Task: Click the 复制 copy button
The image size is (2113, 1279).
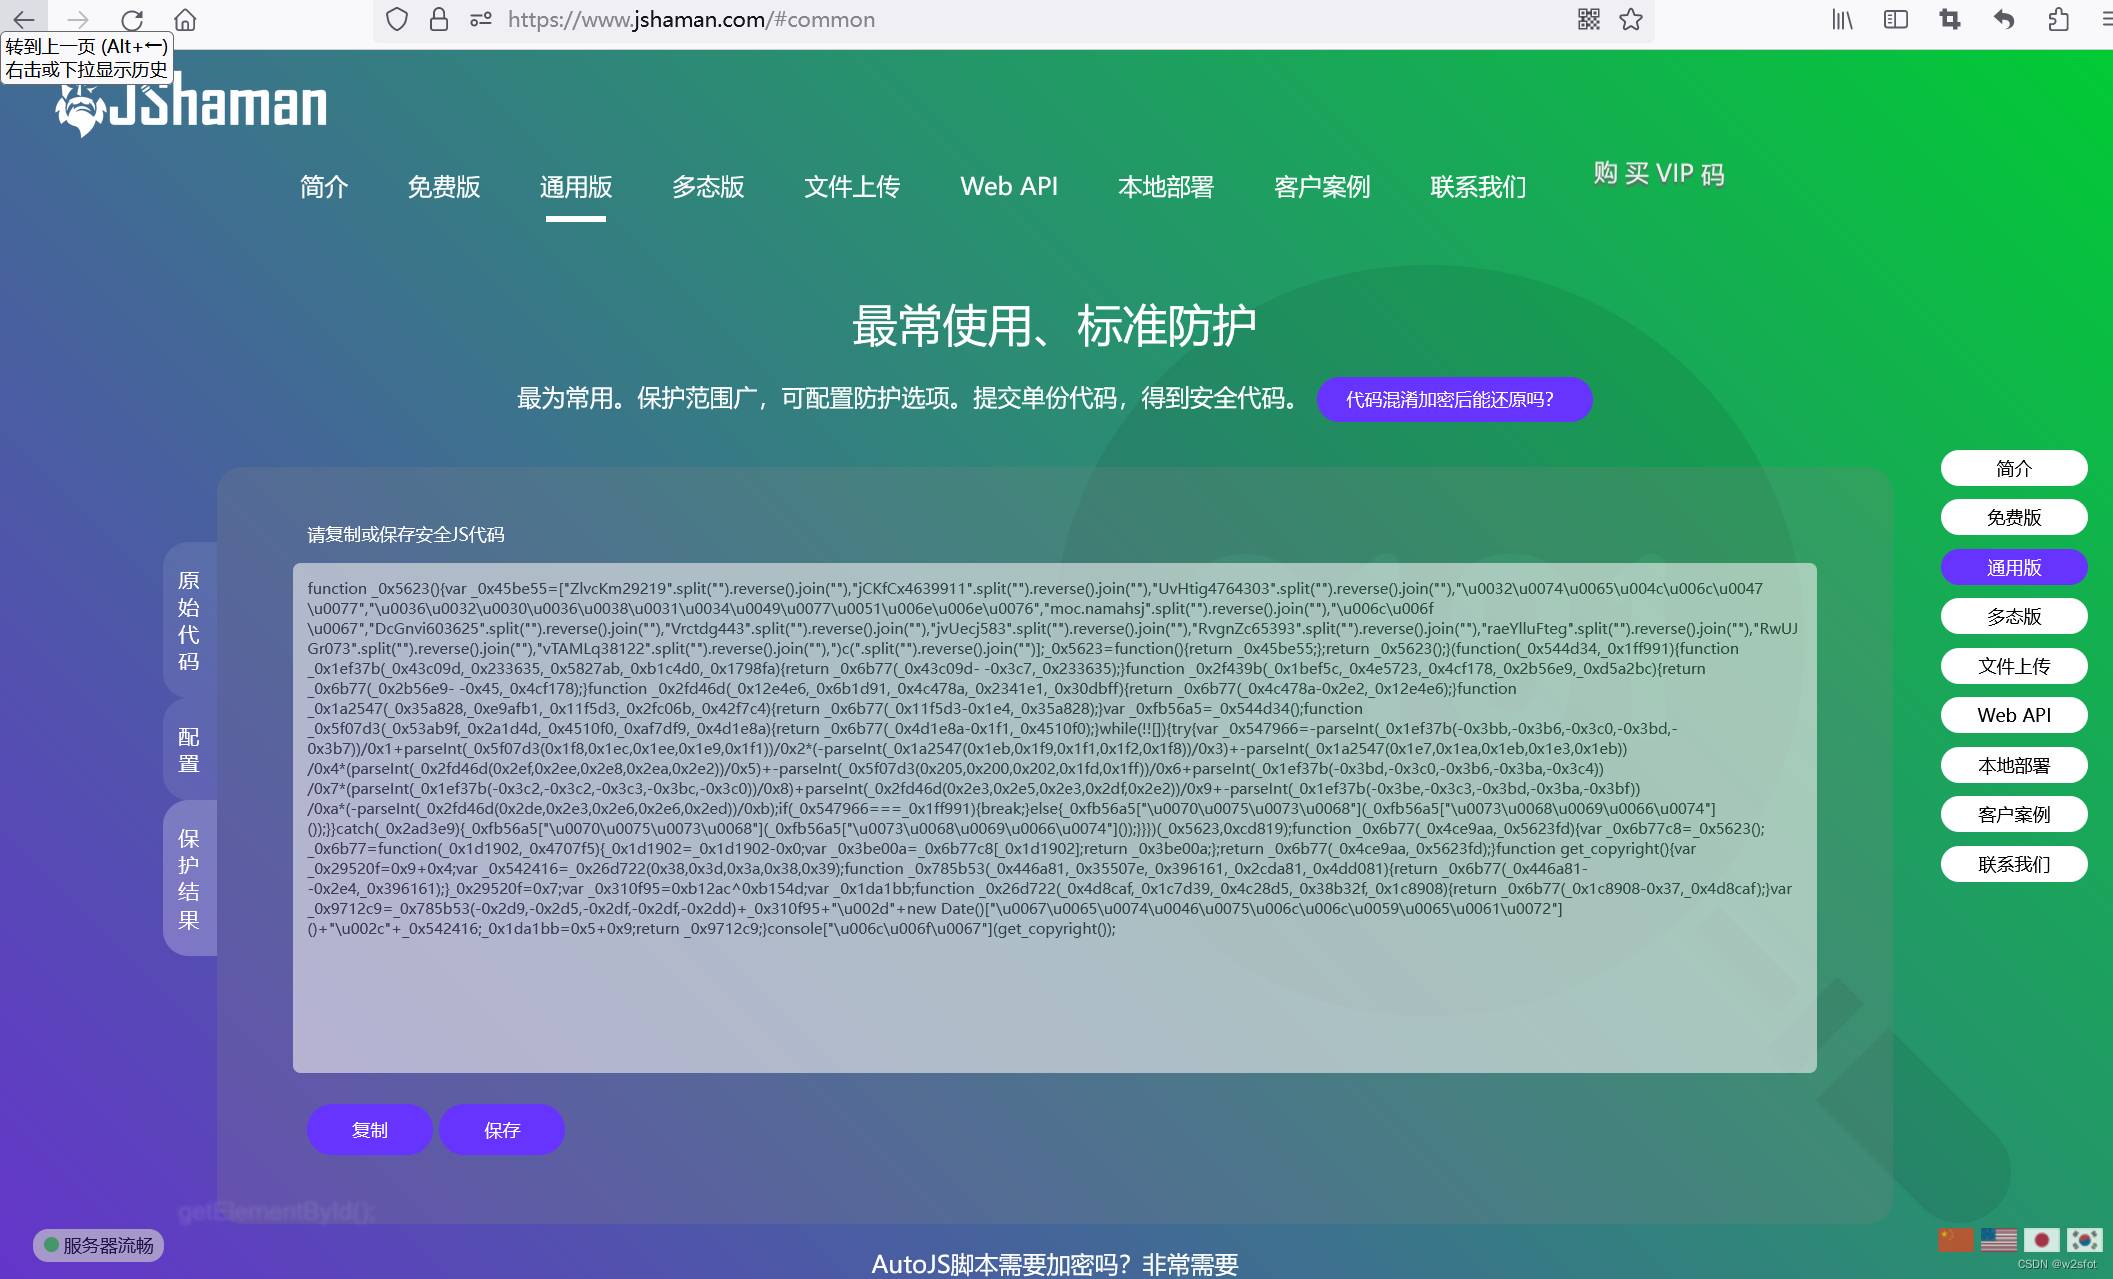Action: click(369, 1129)
